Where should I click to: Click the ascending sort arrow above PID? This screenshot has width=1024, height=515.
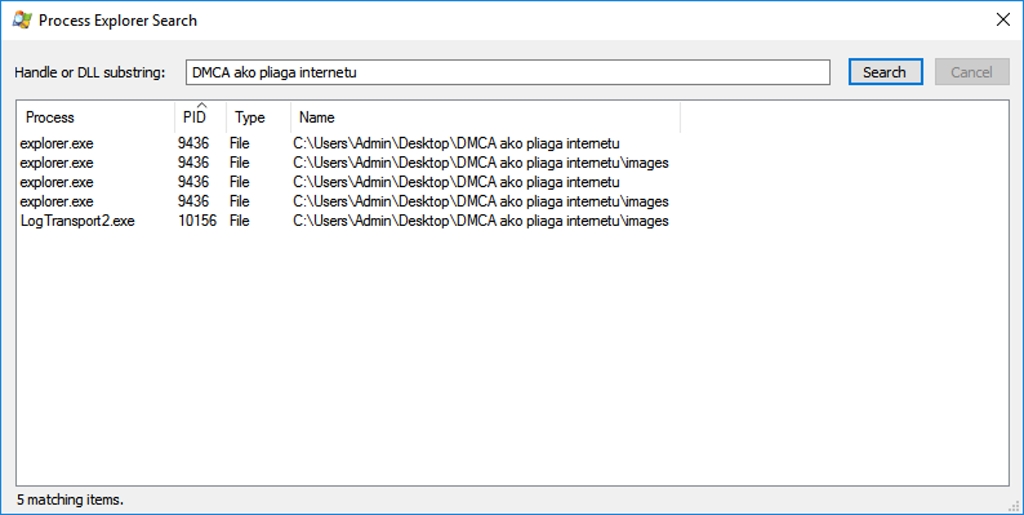pyautogui.click(x=201, y=104)
